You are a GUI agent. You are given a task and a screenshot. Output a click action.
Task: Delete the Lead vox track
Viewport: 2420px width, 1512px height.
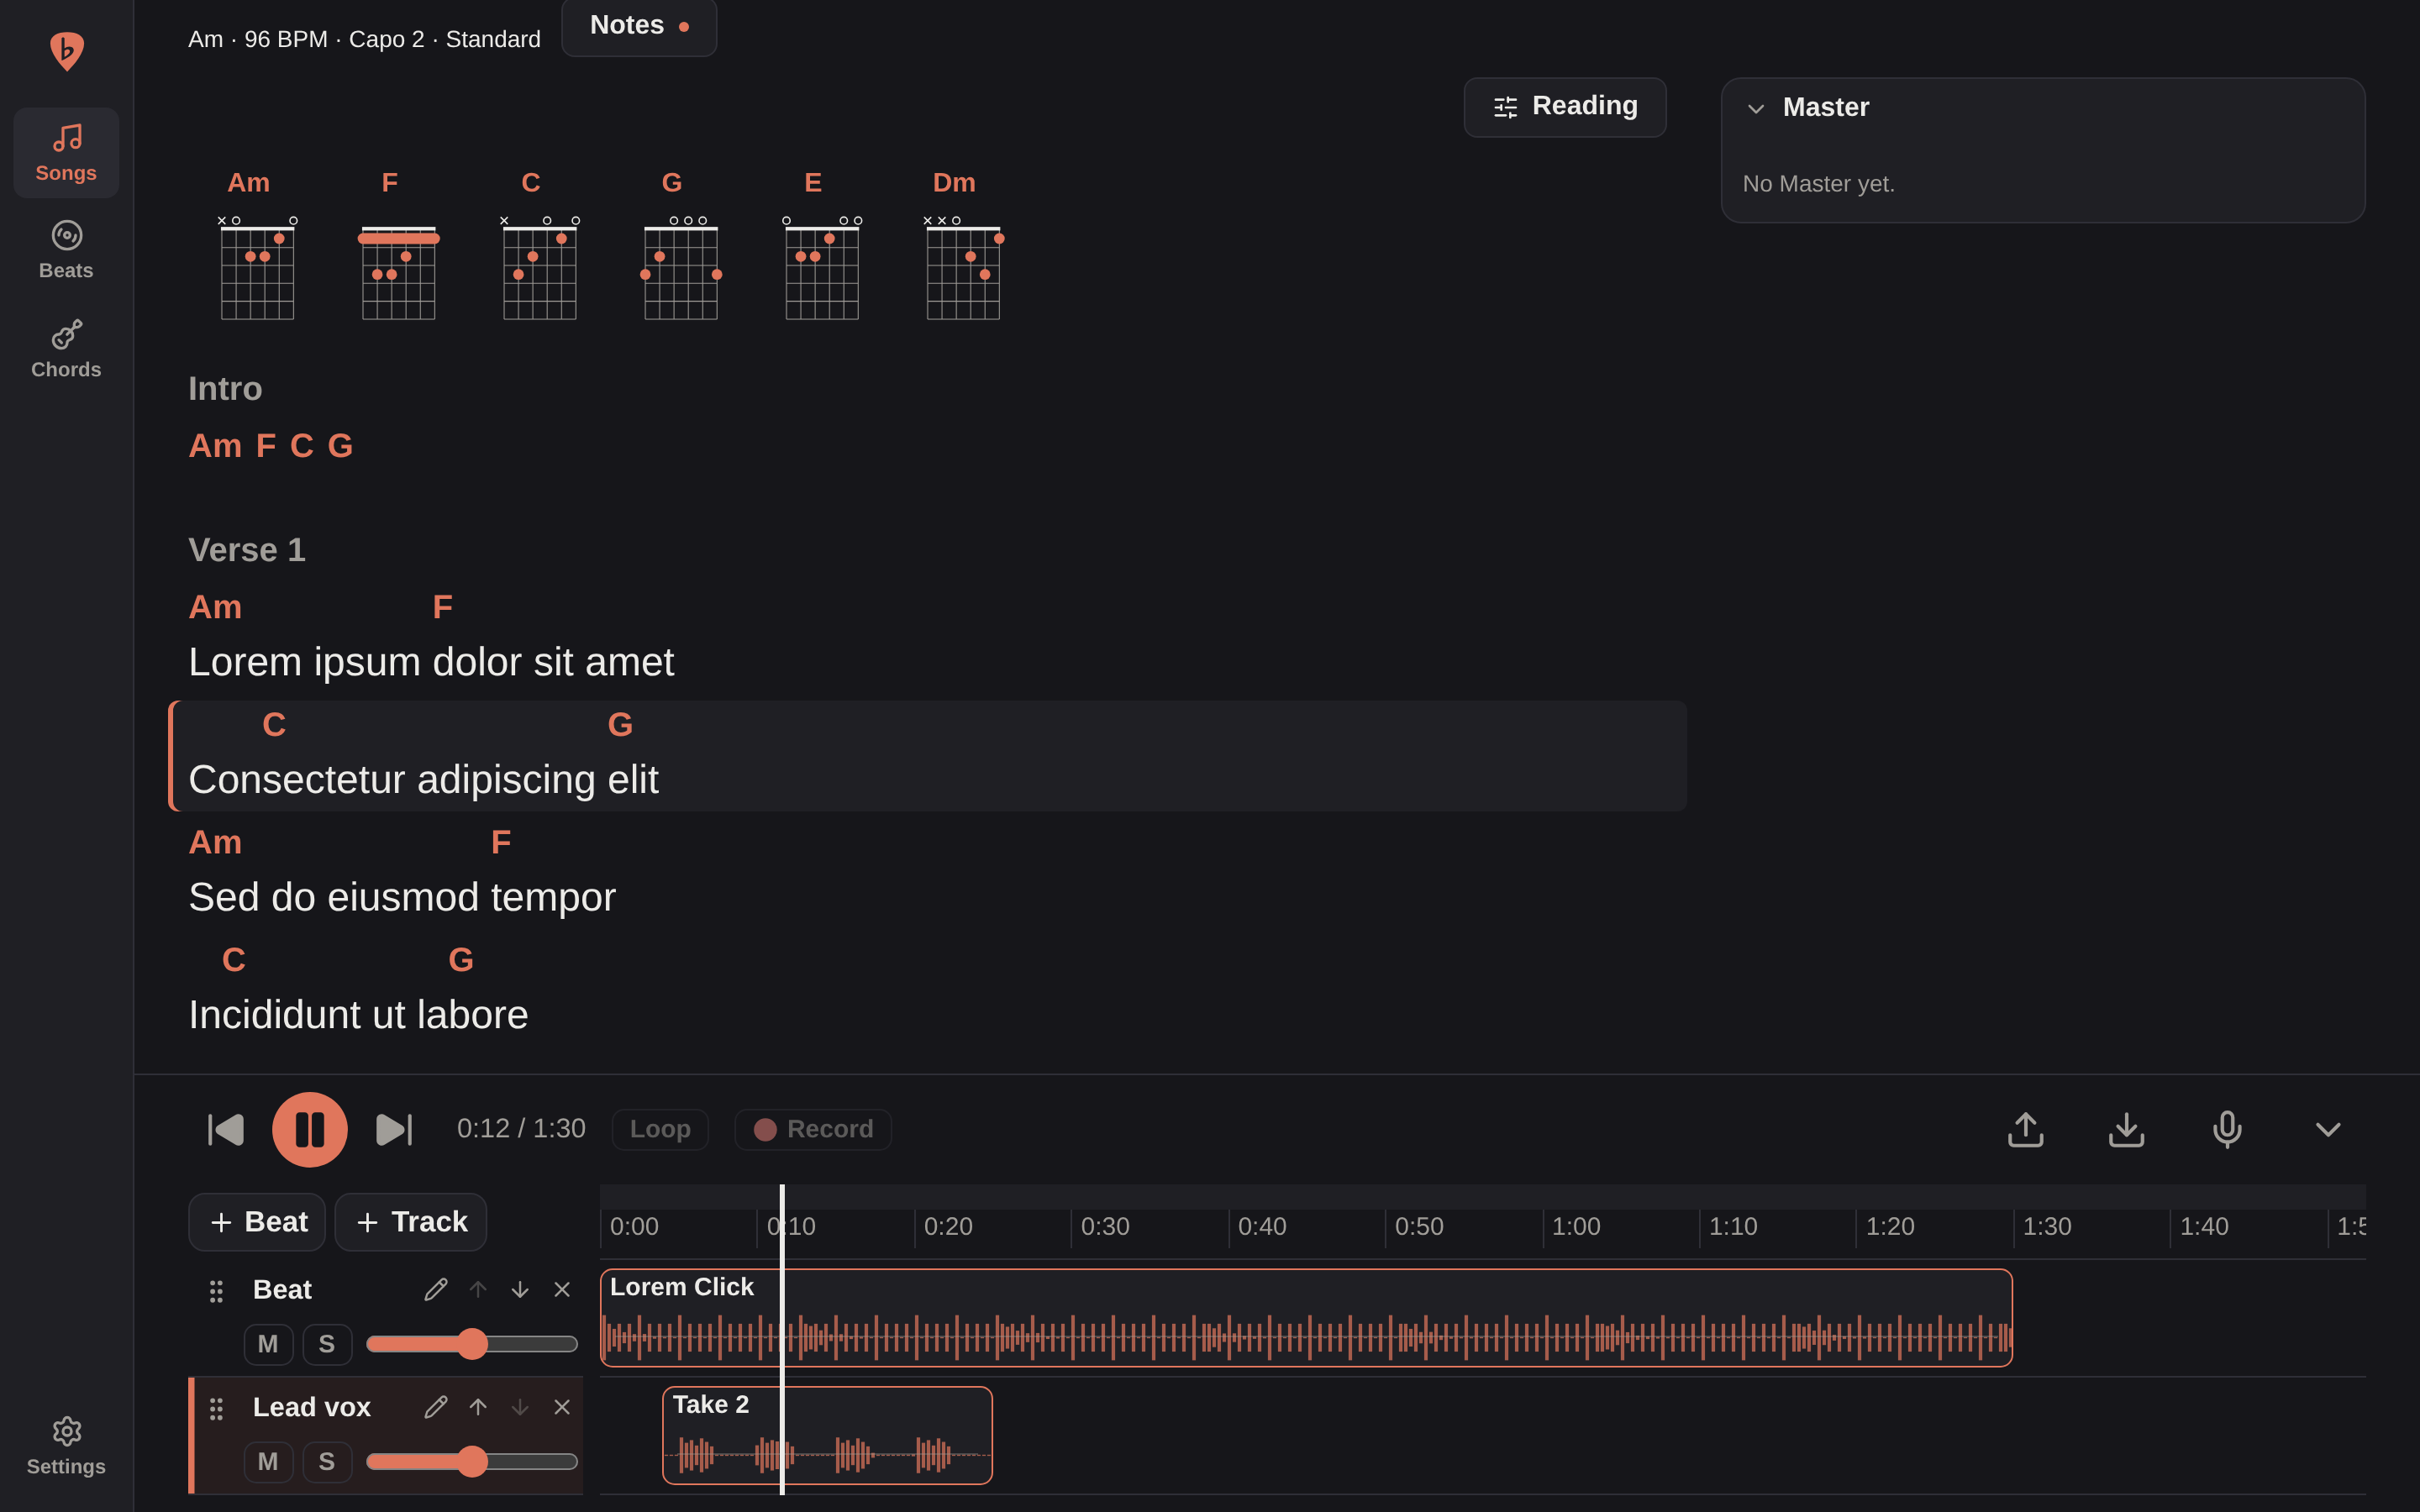562,1407
